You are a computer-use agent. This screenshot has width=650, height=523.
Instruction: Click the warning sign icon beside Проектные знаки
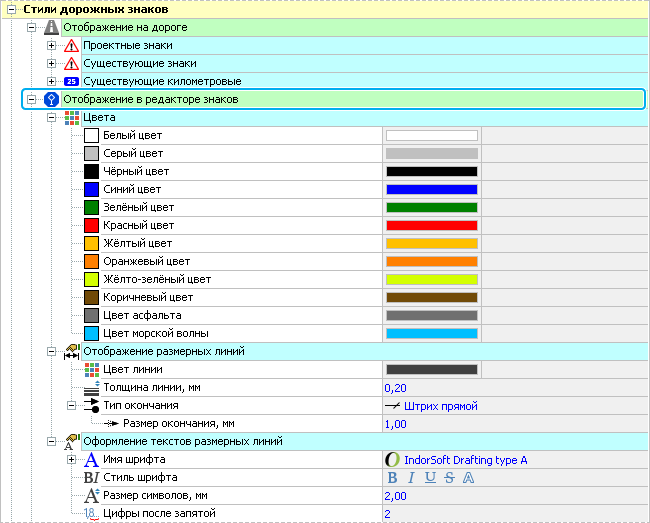click(71, 46)
